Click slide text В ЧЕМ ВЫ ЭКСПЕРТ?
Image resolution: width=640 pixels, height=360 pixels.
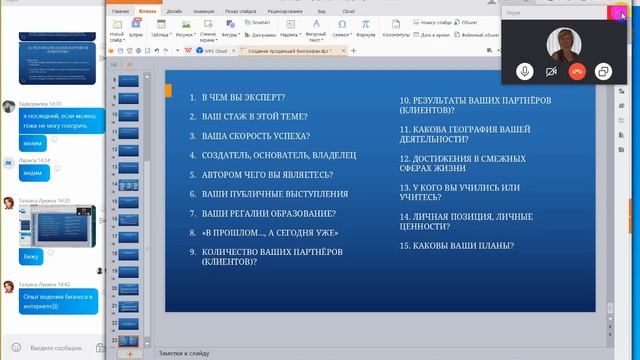[244, 98]
